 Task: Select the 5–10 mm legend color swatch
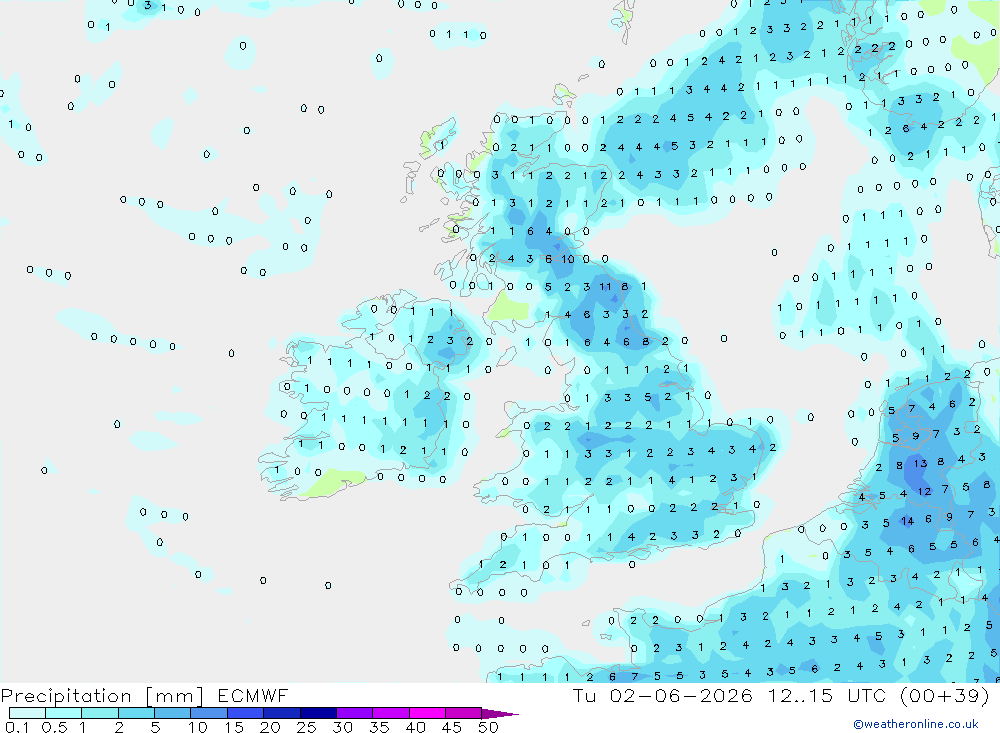tap(172, 713)
